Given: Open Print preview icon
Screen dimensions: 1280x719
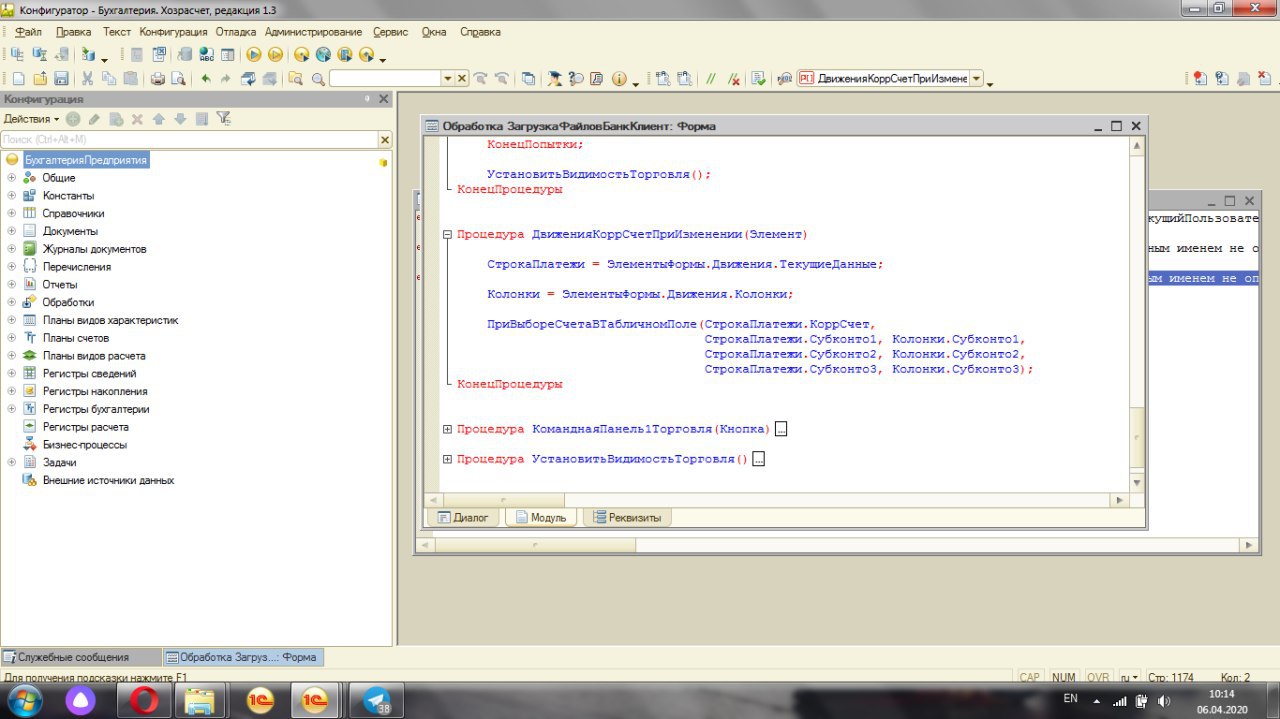Looking at the screenshot, I should pyautogui.click(x=178, y=78).
